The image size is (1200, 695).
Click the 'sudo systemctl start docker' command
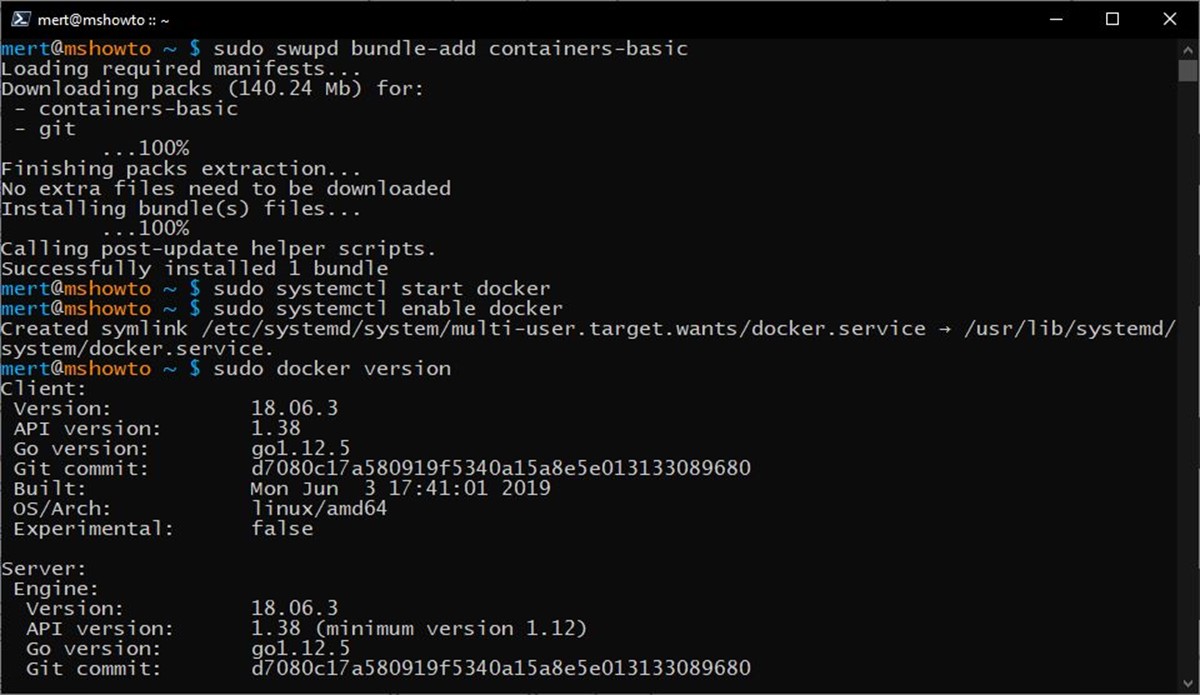(382, 289)
